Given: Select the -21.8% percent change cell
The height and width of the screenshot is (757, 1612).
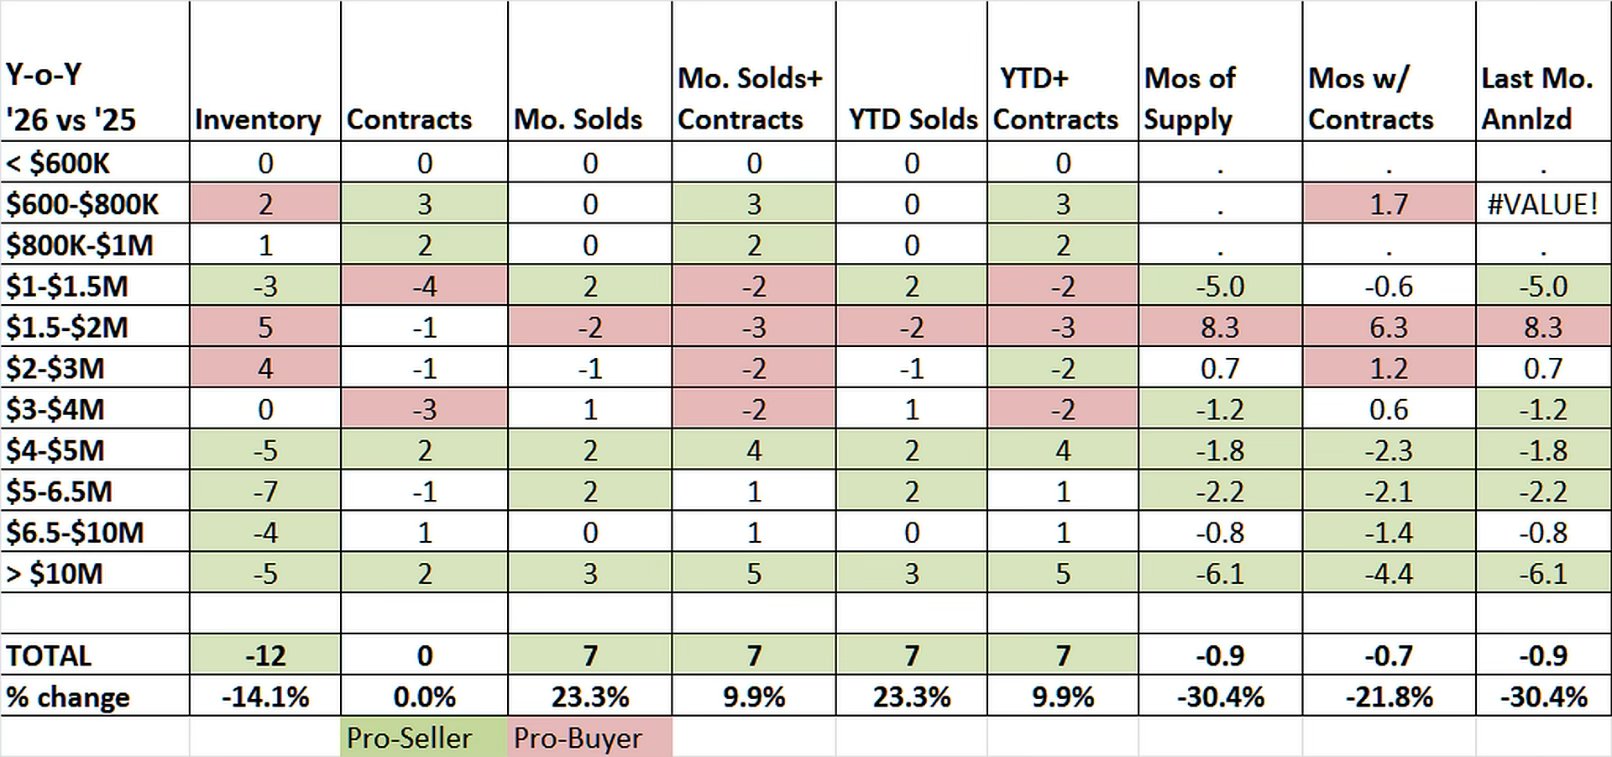Looking at the screenshot, I should (1388, 696).
